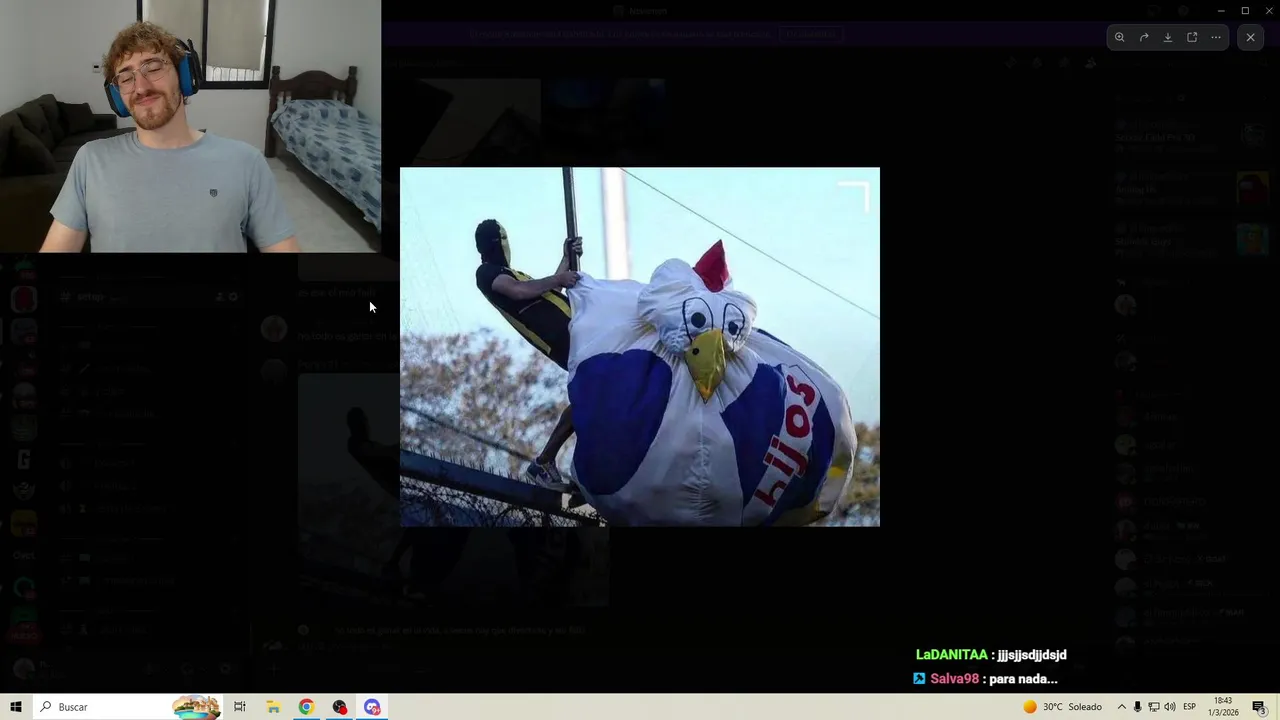This screenshot has width=1280, height=720.
Task: Click the search highlight image in taskbar search
Action: [x=196, y=707]
